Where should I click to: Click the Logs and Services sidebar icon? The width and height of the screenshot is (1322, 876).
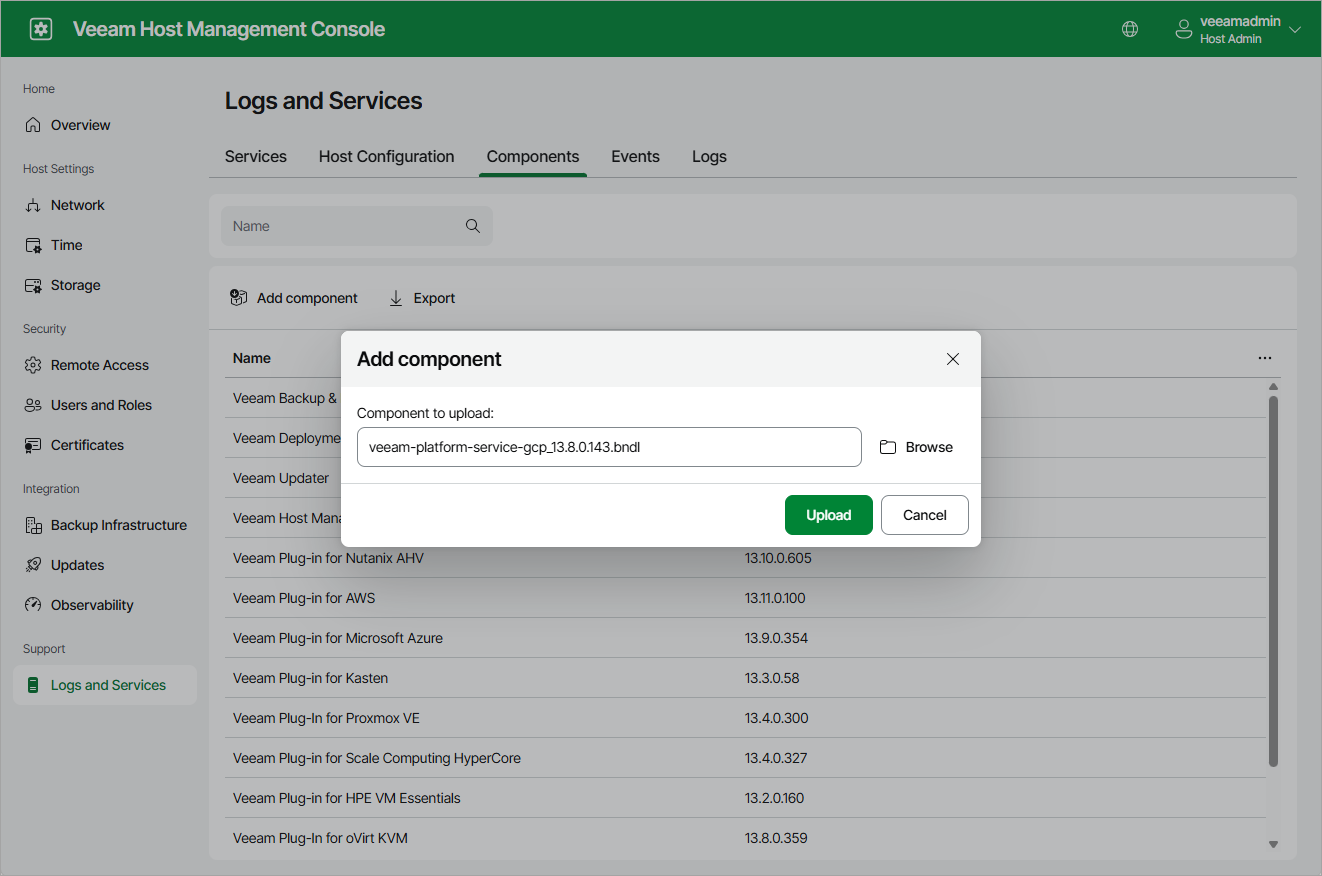click(x=33, y=685)
